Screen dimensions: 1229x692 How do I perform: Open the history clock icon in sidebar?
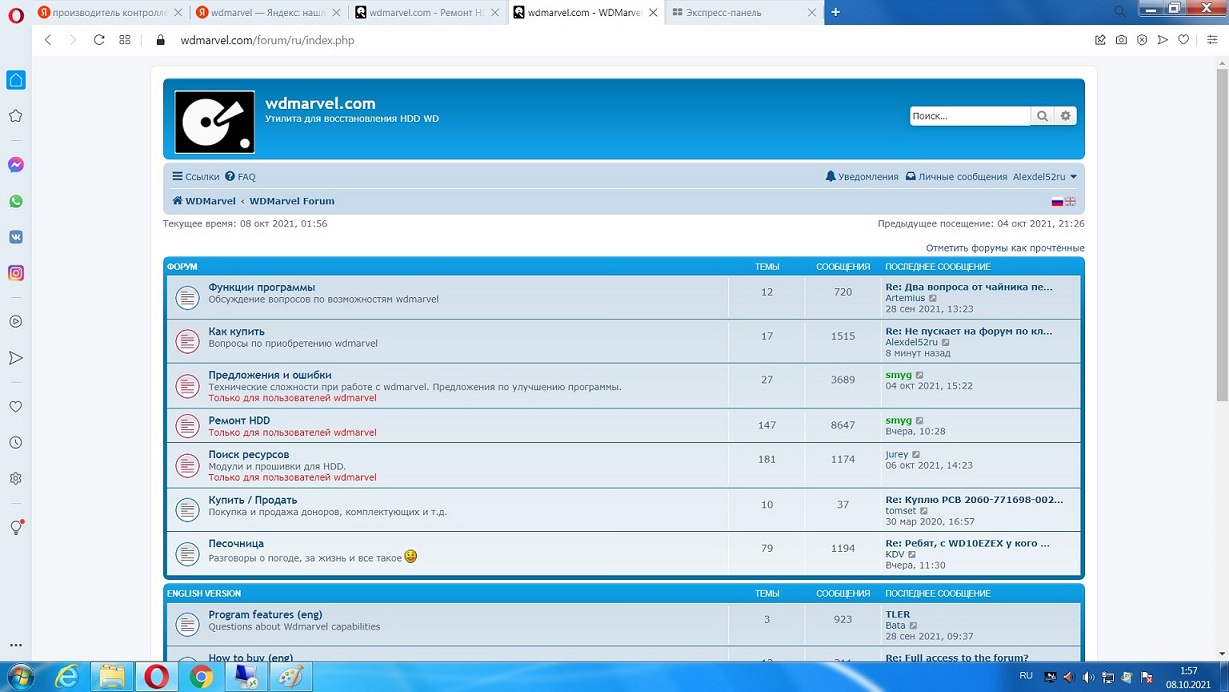pyautogui.click(x=16, y=442)
